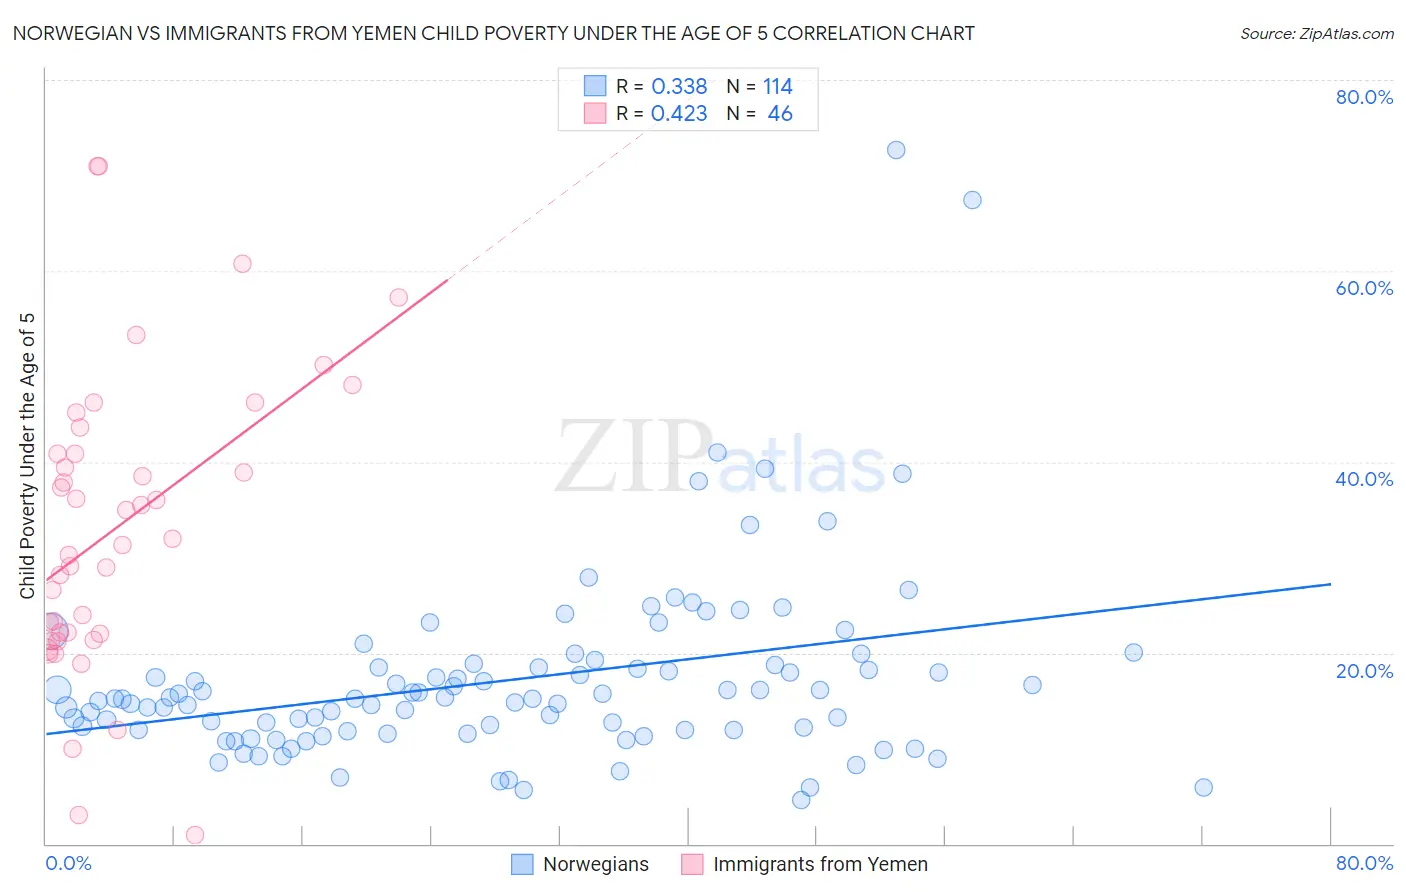1406x892 pixels.
Task: Click the pink data point near 61%
Action: (x=242, y=264)
